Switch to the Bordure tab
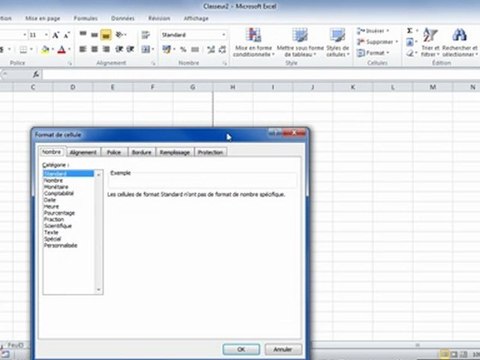This screenshot has width=480, height=360. (x=142, y=152)
